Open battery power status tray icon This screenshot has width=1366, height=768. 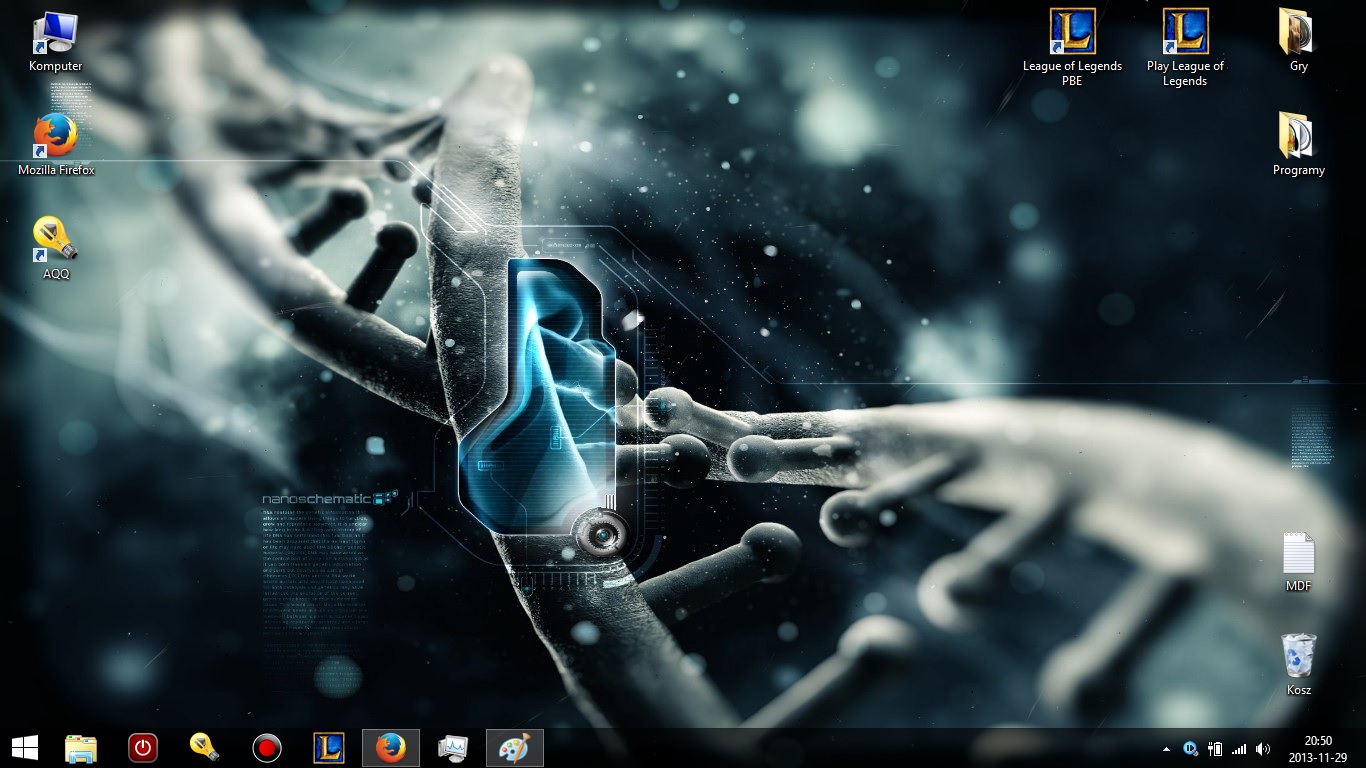click(1216, 748)
